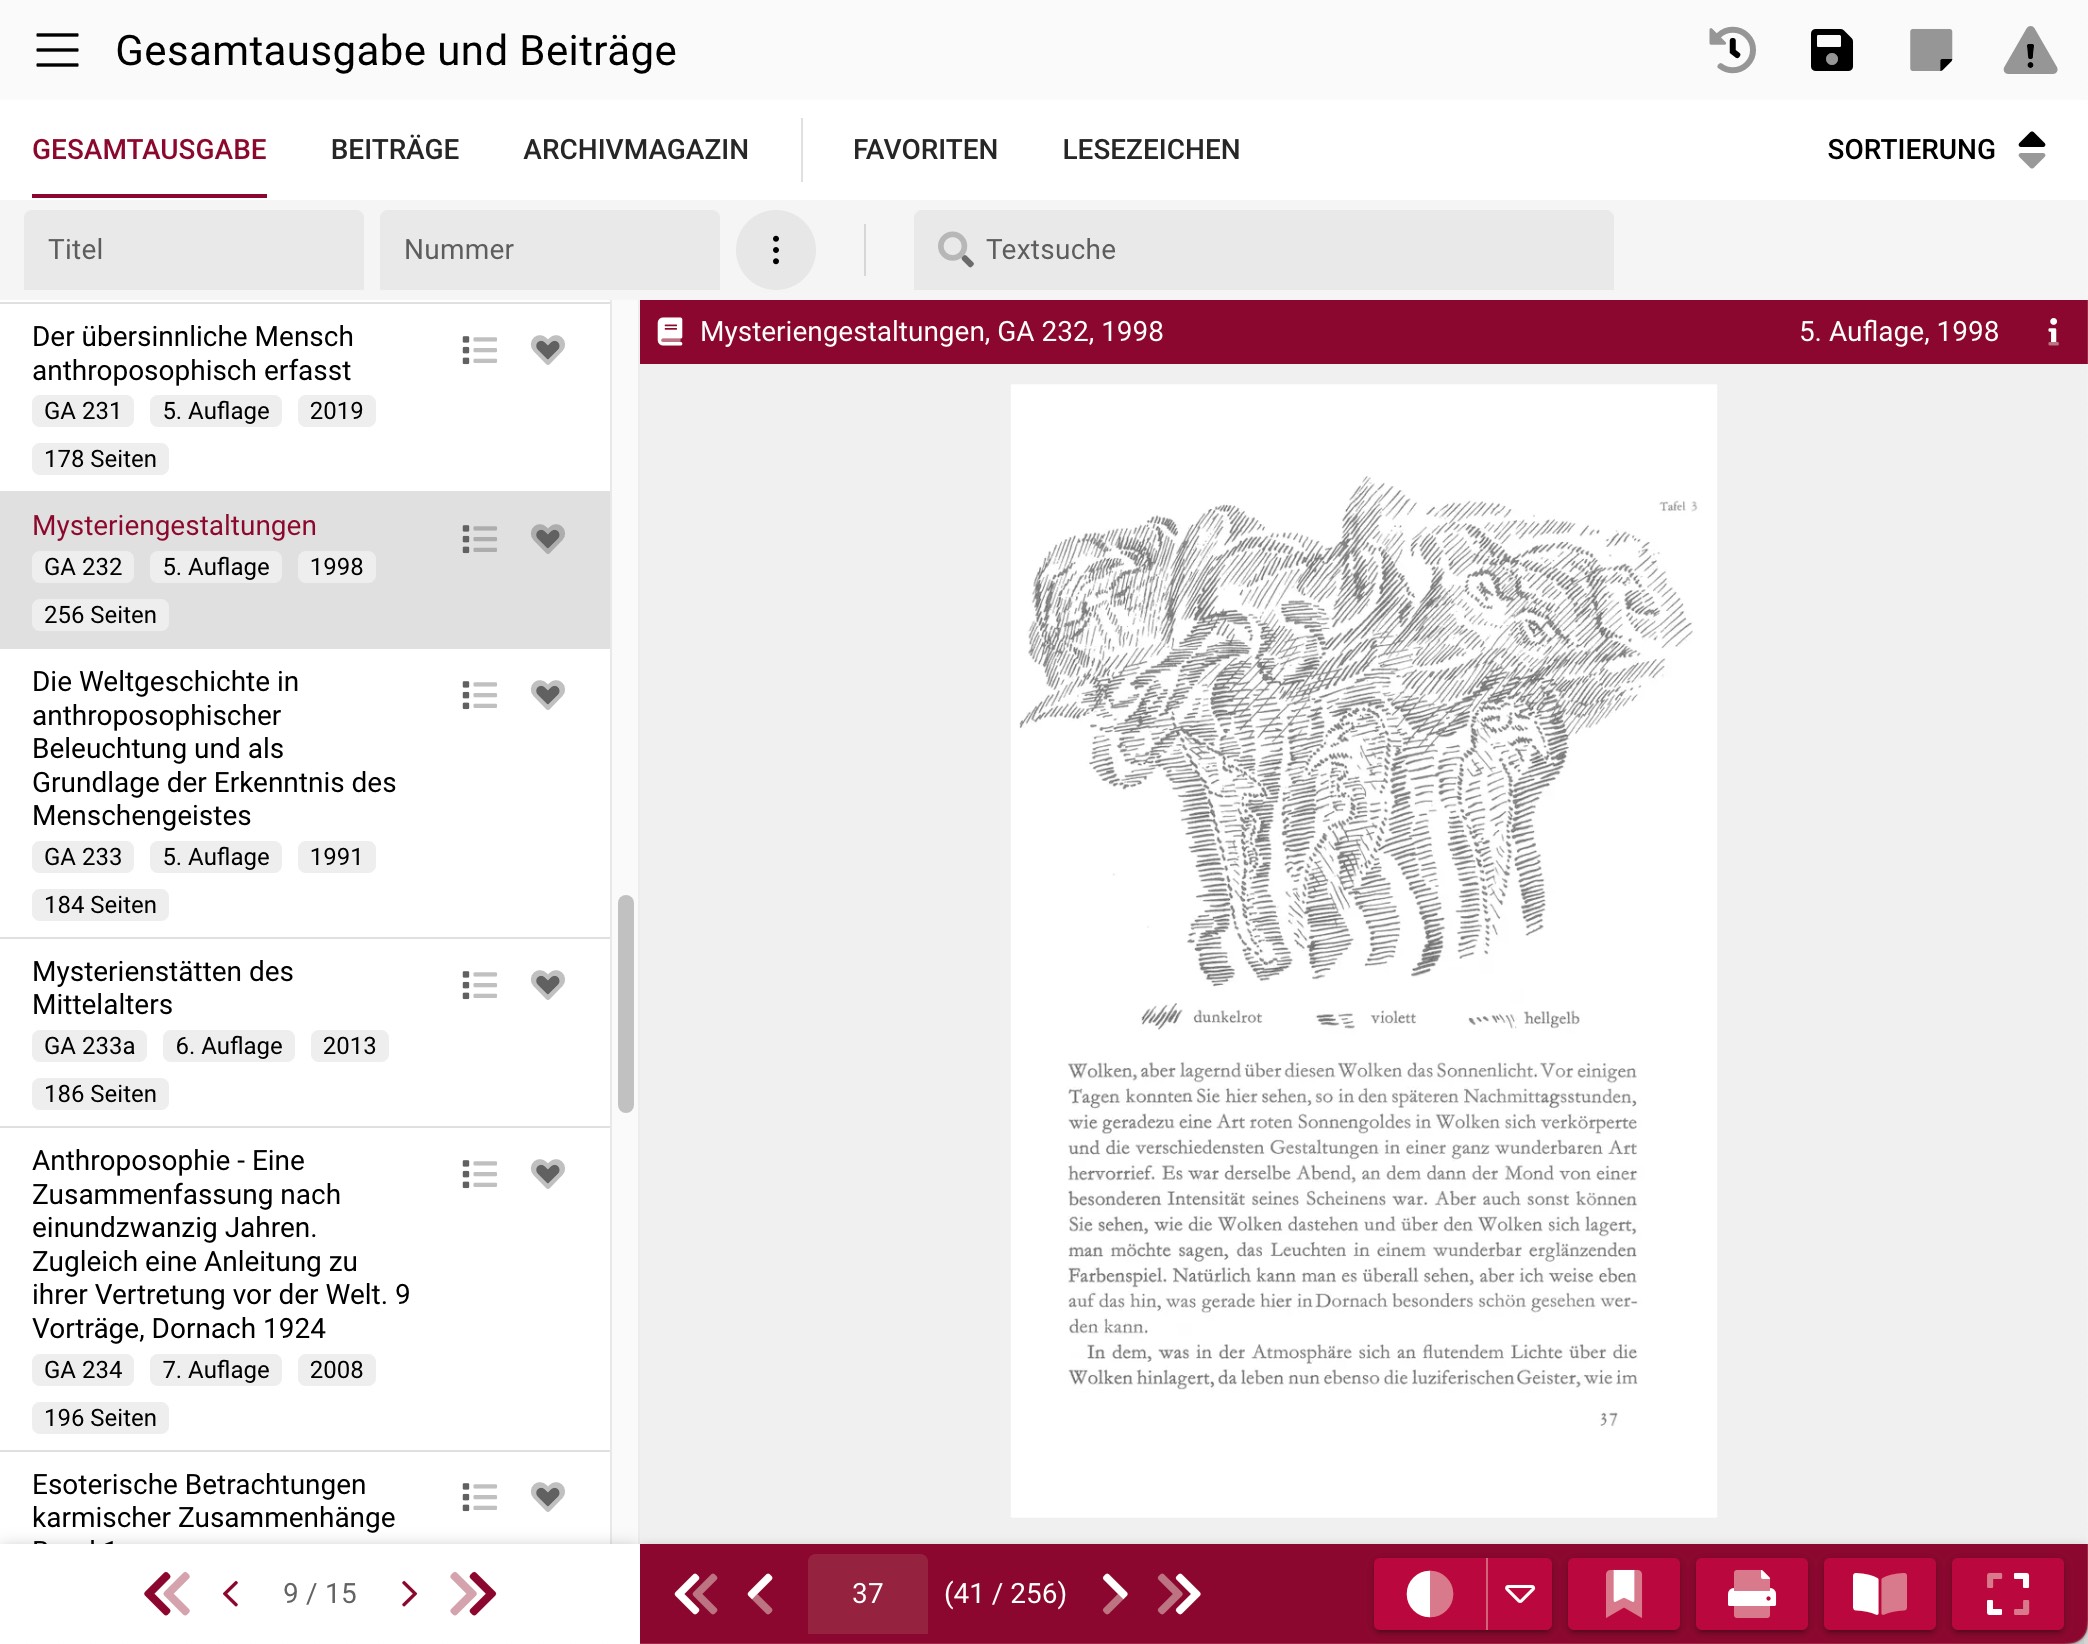
Task: Toggle the contrast half-circle button
Action: click(1429, 1593)
